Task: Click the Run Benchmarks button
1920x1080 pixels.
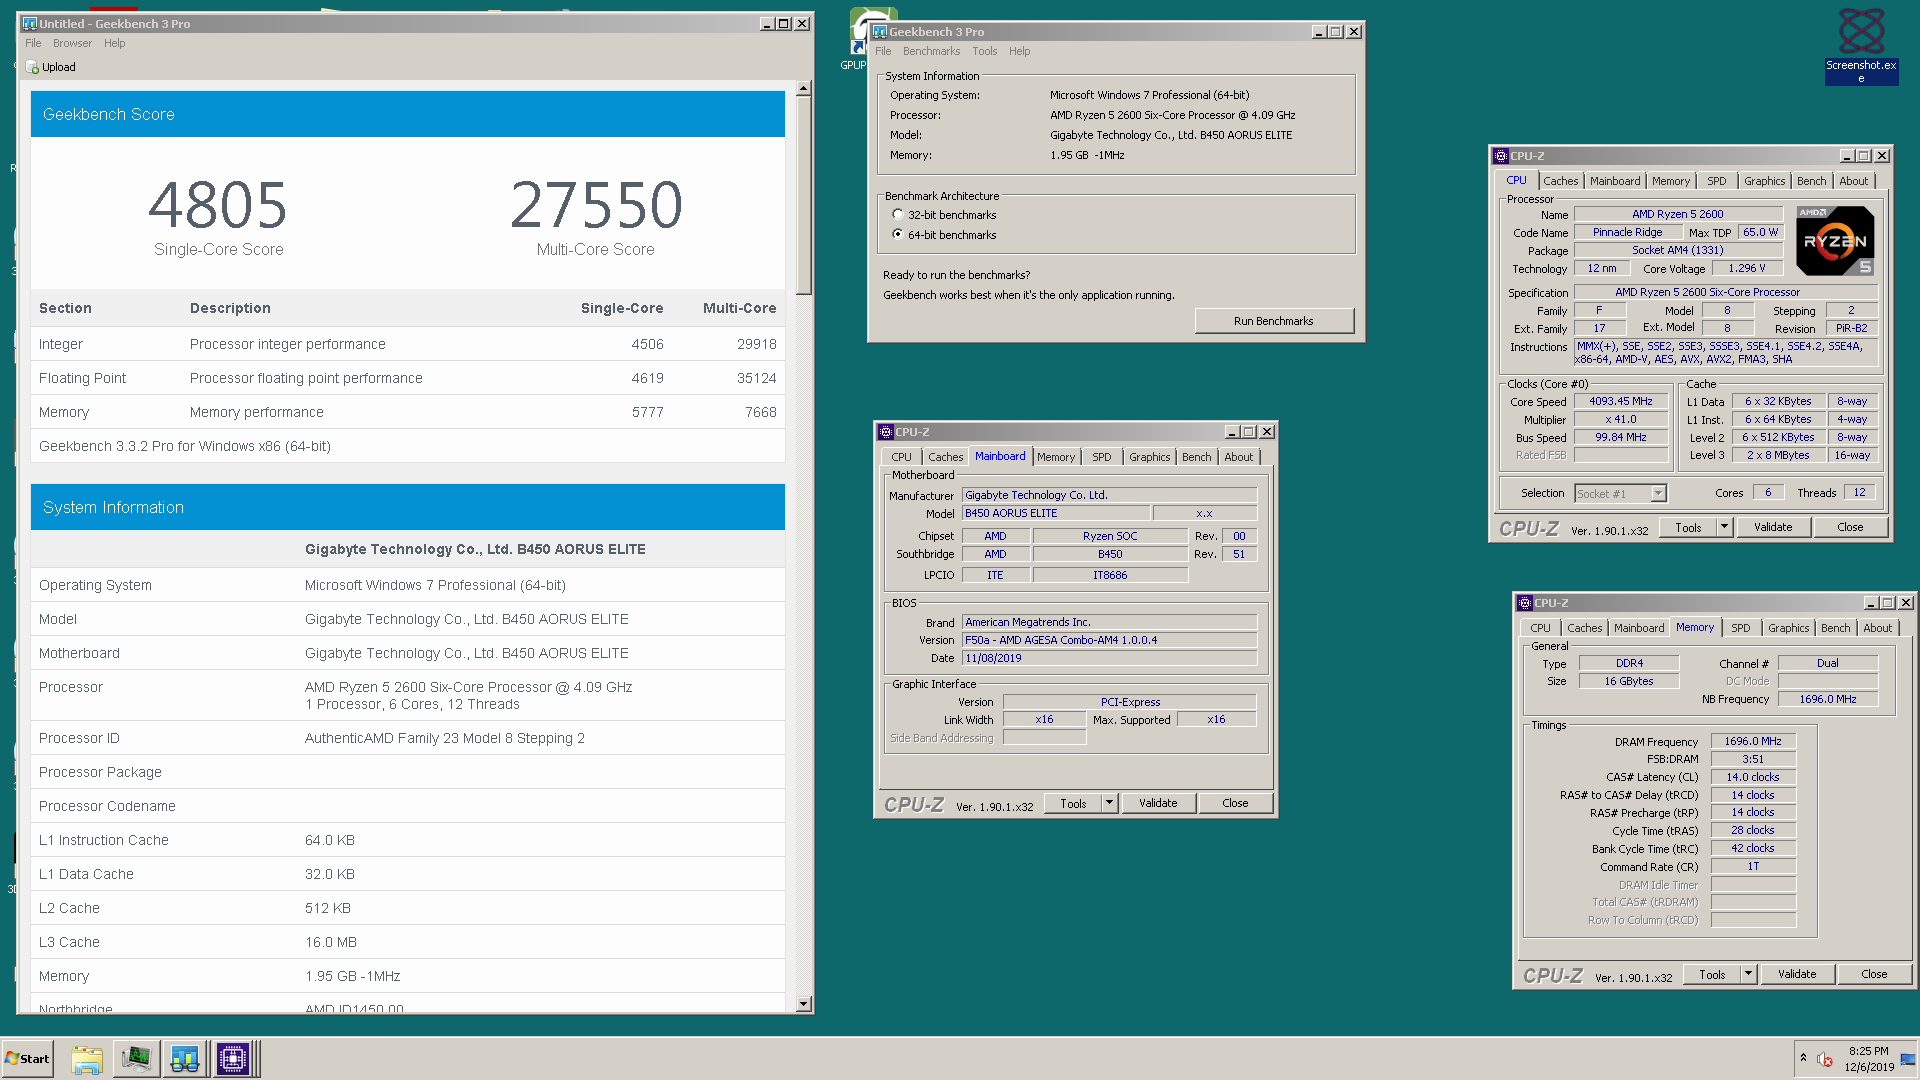Action: point(1273,321)
